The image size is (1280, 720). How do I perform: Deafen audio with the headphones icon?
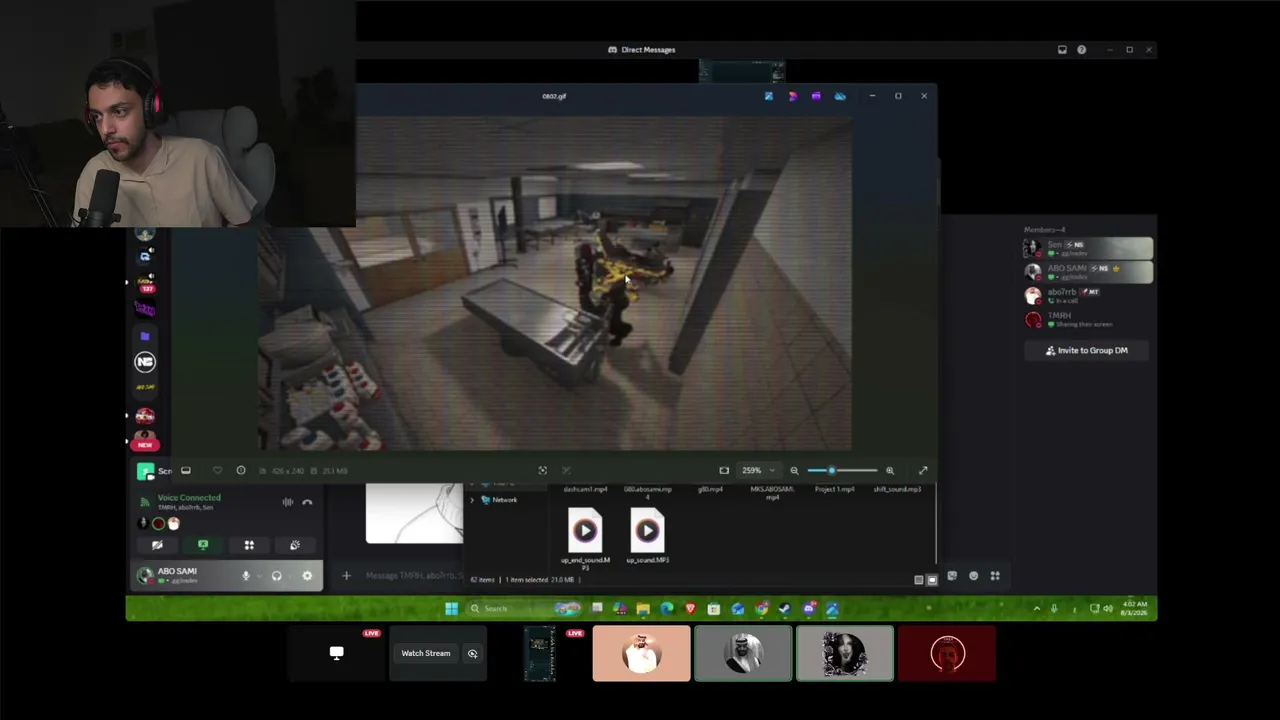click(x=277, y=576)
